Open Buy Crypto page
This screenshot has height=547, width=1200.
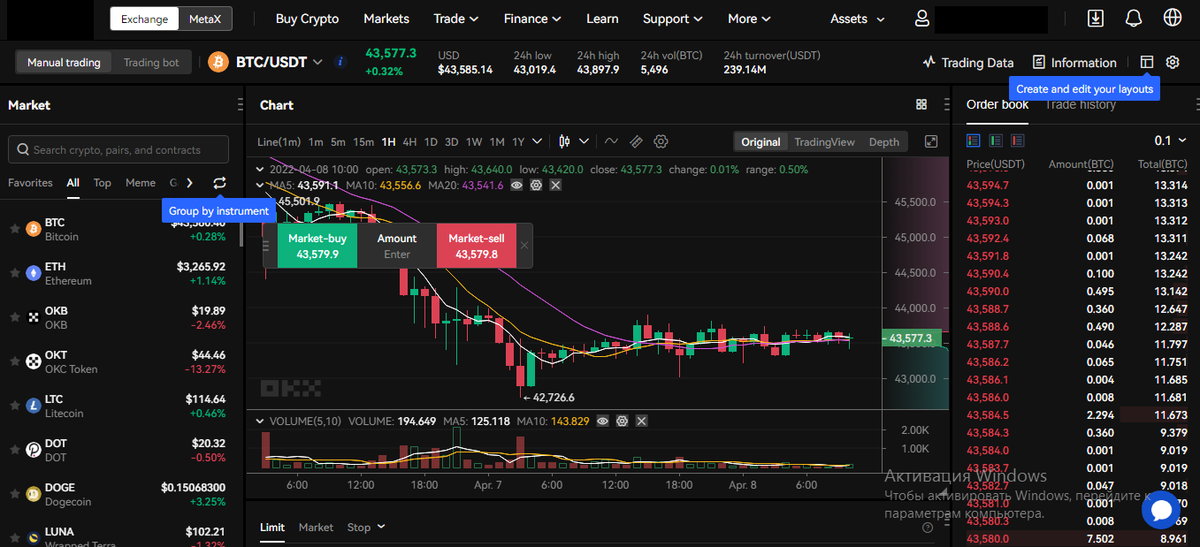coord(307,19)
